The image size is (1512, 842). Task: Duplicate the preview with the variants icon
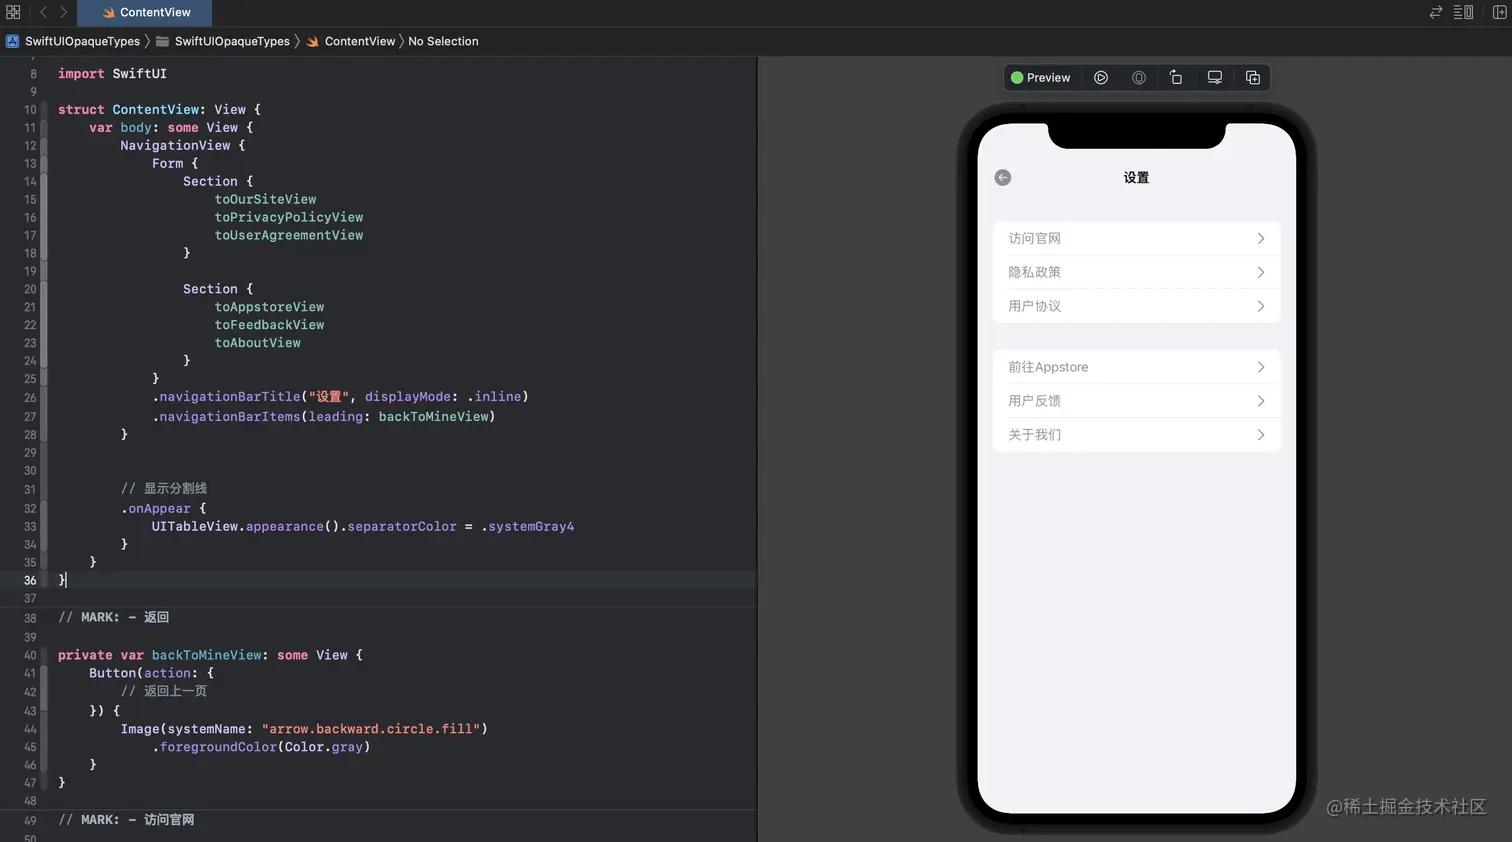[x=1253, y=78]
